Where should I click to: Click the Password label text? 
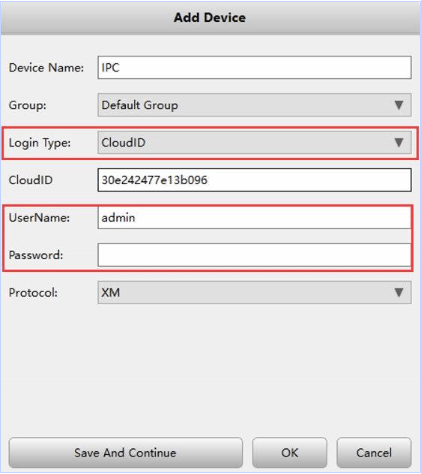36,255
